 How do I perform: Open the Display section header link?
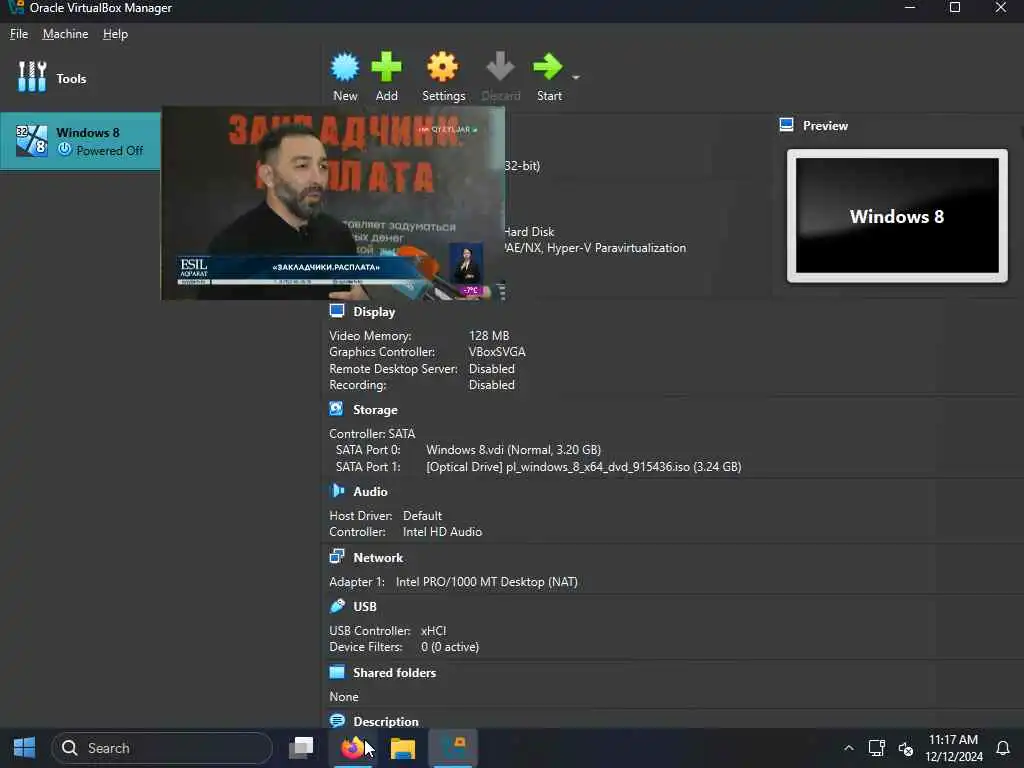[374, 312]
